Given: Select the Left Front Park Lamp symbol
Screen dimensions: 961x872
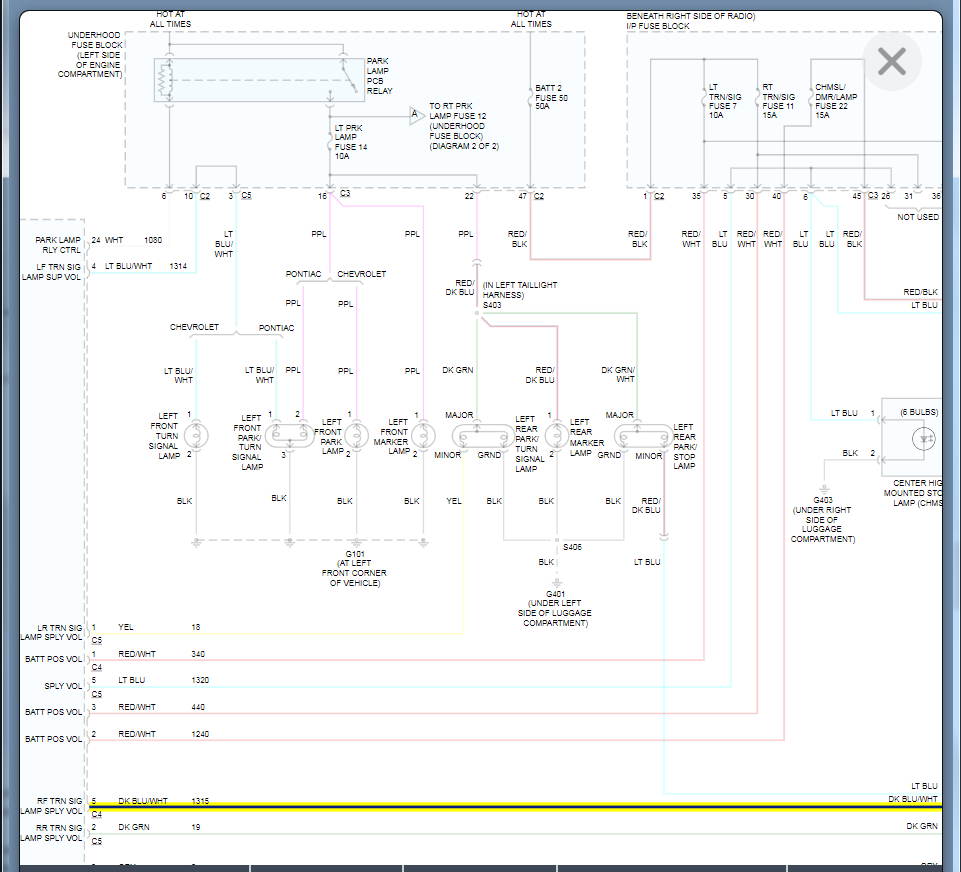Looking at the screenshot, I should (356, 435).
